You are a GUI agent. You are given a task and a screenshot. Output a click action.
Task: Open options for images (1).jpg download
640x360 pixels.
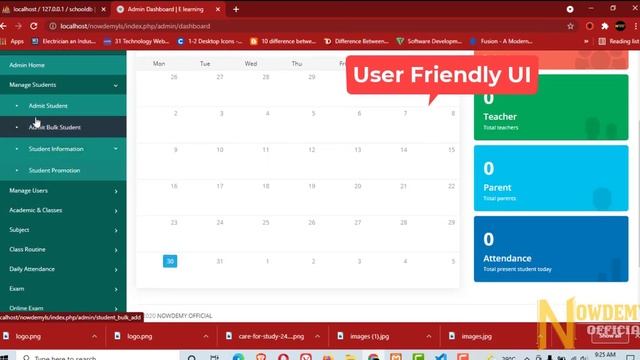(429, 336)
